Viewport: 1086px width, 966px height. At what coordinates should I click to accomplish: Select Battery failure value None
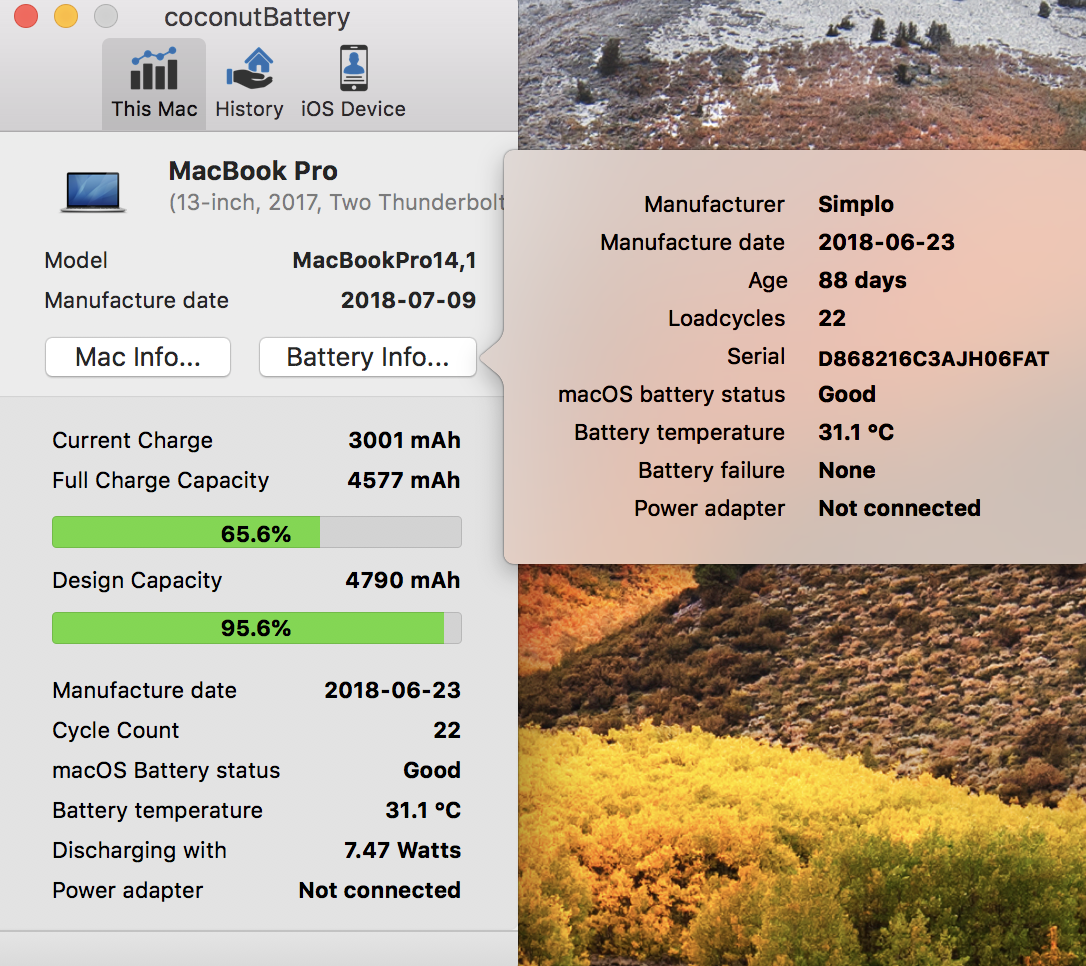pyautogui.click(x=847, y=471)
